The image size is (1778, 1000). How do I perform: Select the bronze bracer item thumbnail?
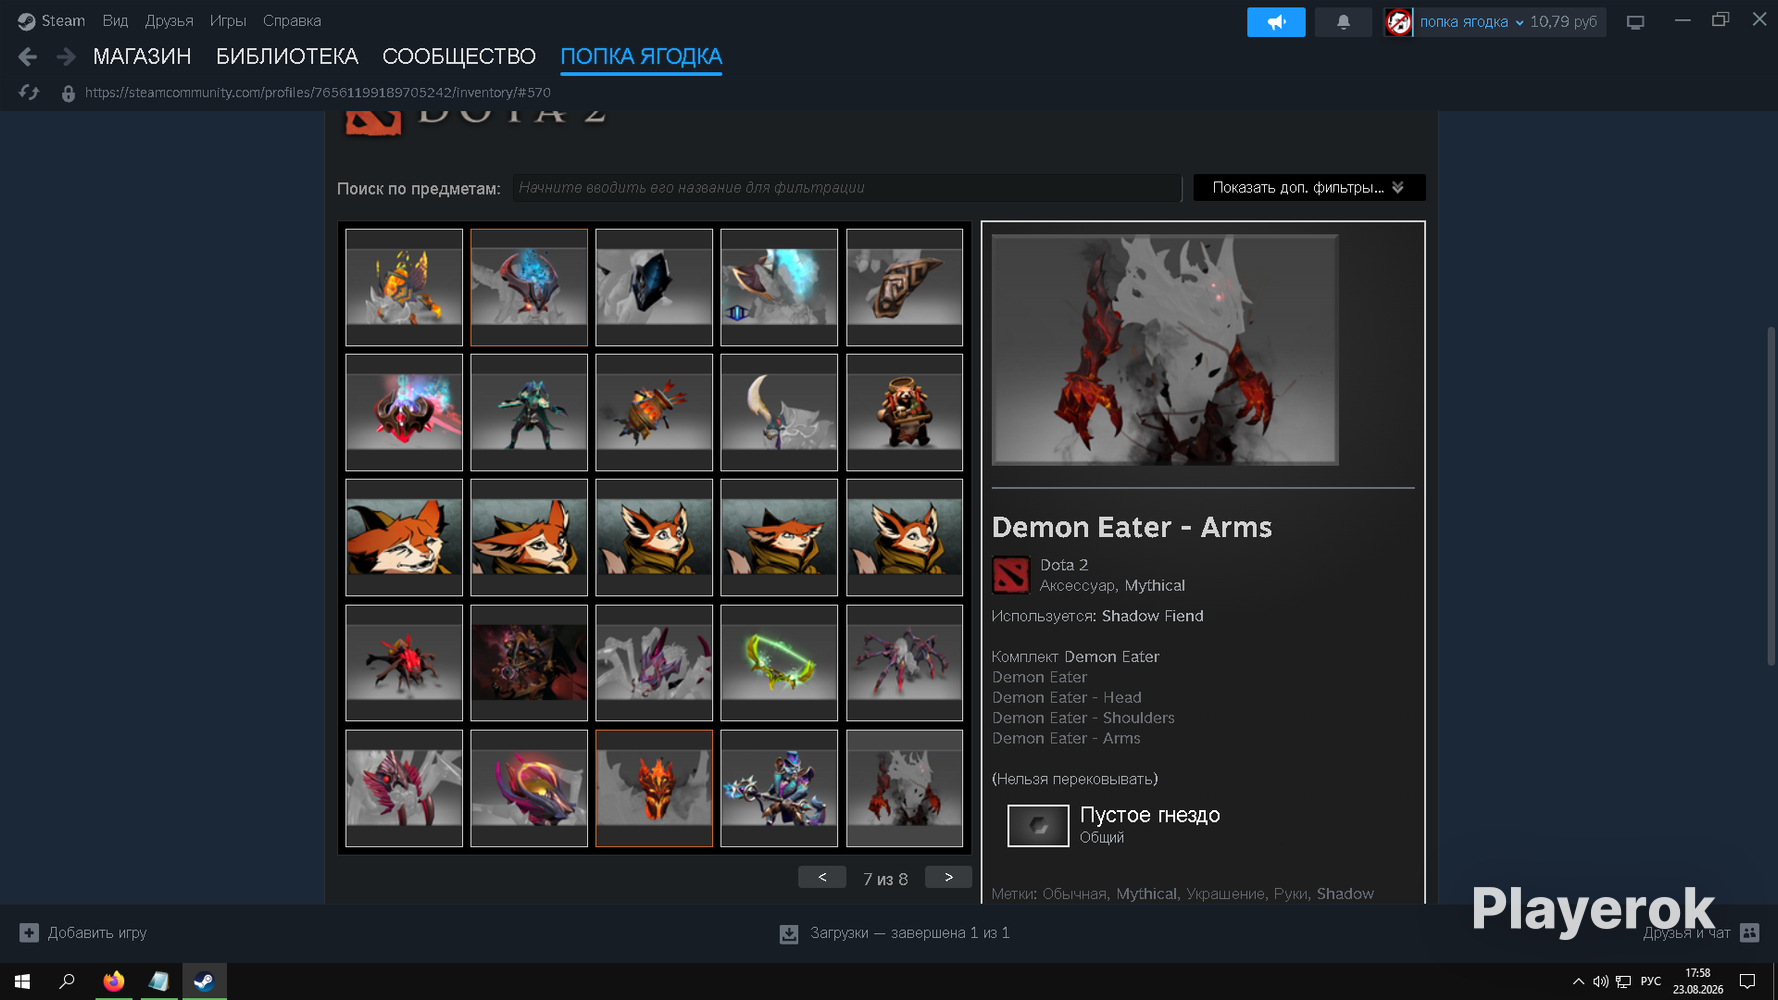pos(904,288)
